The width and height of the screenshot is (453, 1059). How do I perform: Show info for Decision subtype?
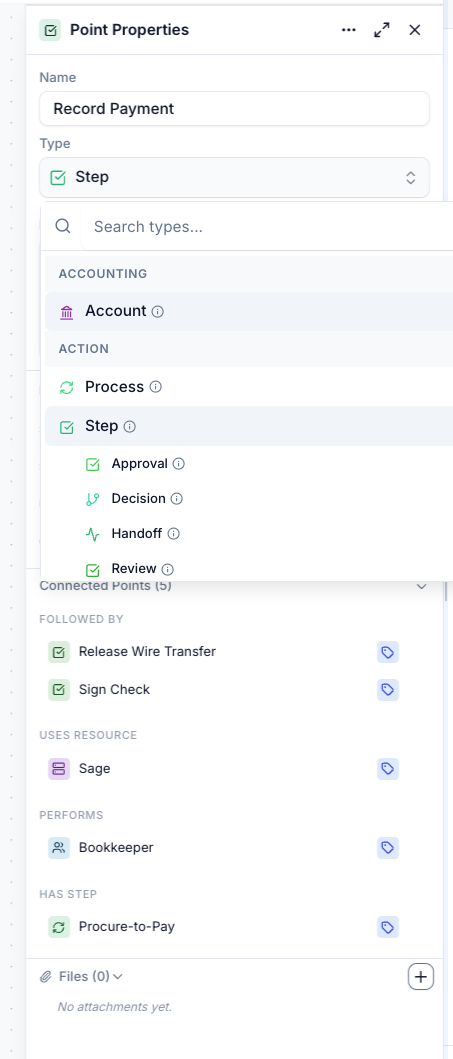pyautogui.click(x=176, y=499)
